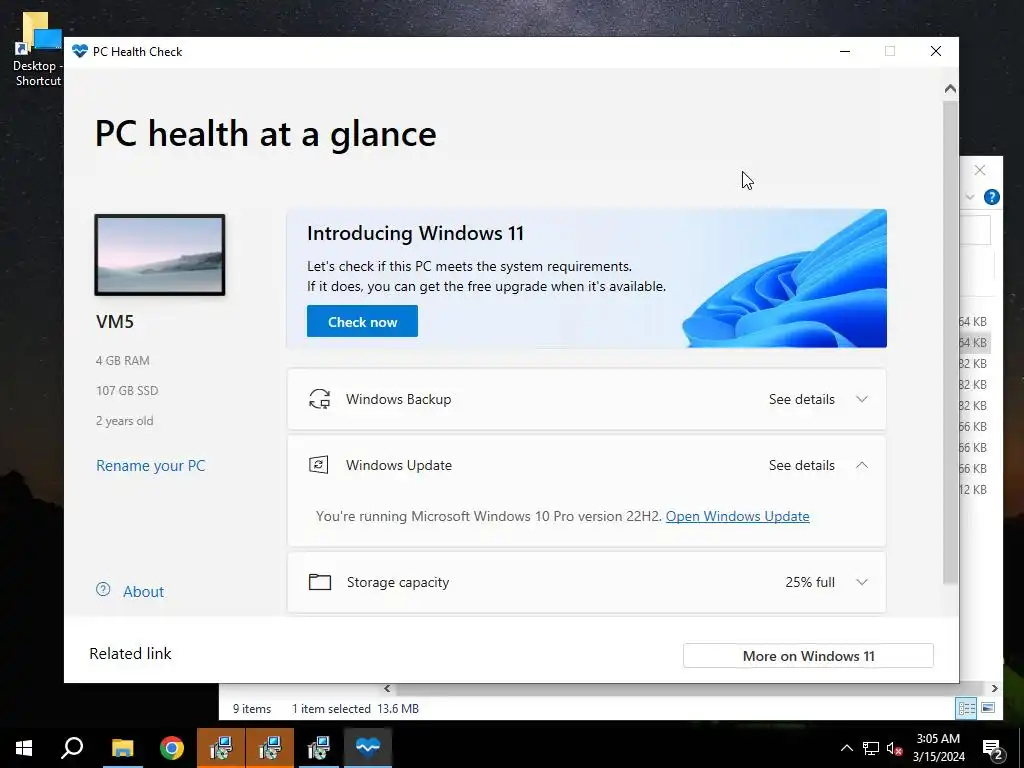Viewport: 1024px width, 768px height.
Task: Minimize the PC Health Check window
Action: tap(845, 52)
